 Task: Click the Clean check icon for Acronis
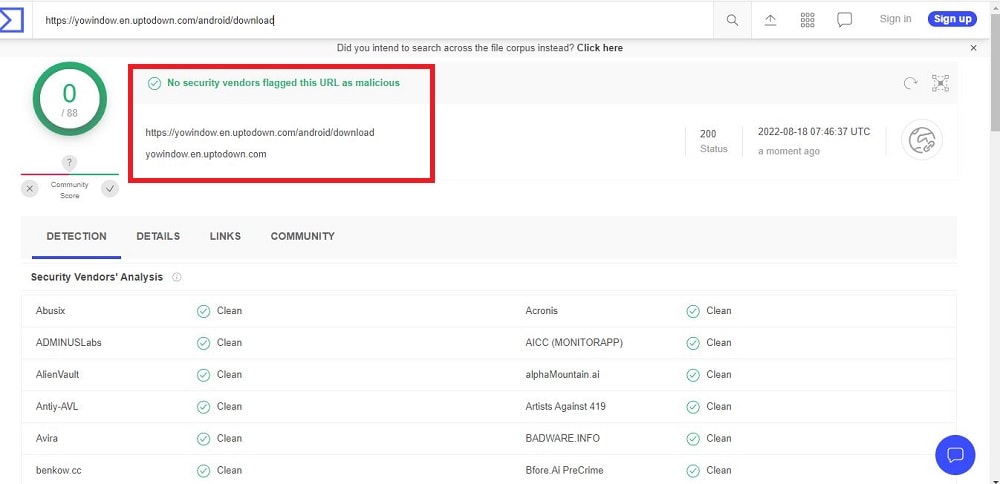click(693, 311)
